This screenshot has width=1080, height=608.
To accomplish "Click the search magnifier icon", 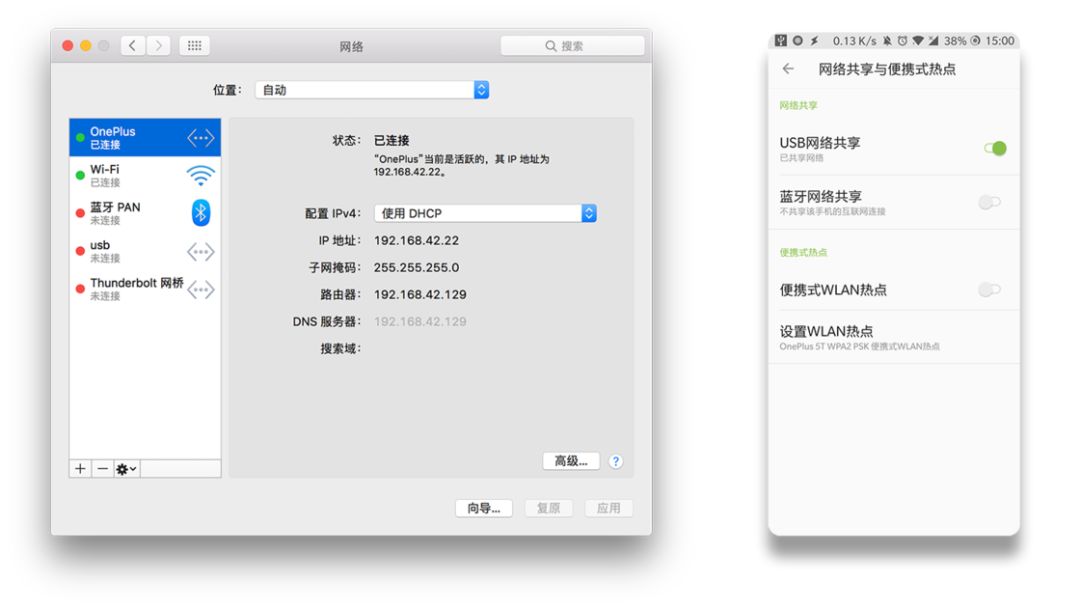I will coord(550,46).
